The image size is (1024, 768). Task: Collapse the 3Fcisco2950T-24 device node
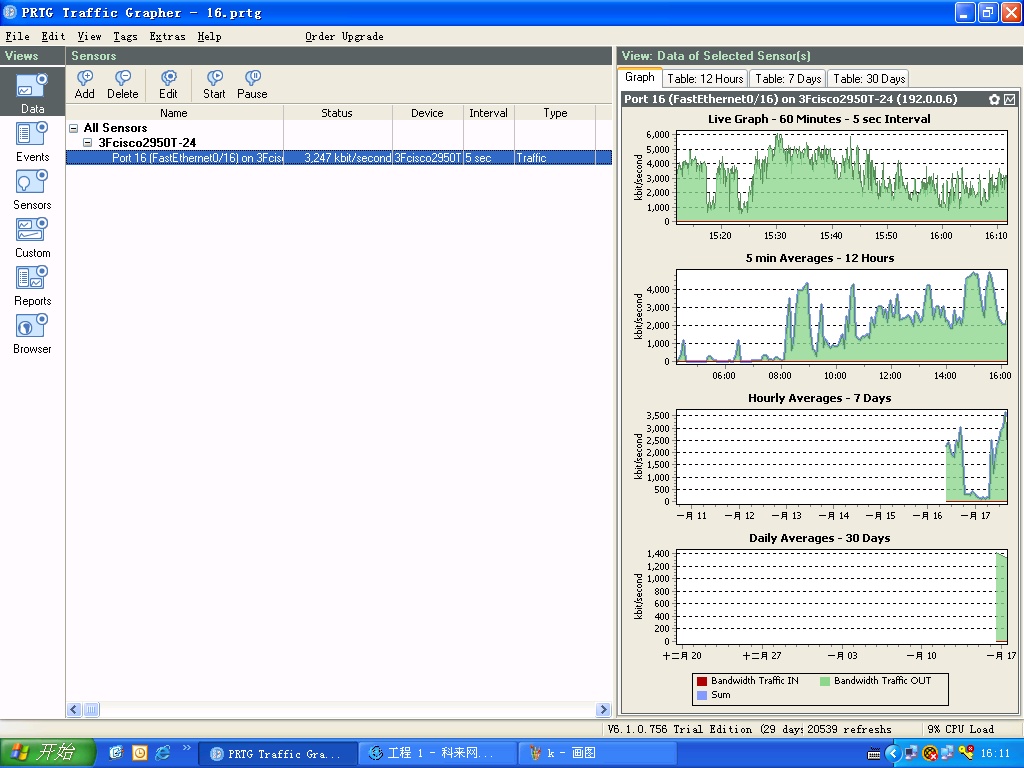(x=88, y=143)
